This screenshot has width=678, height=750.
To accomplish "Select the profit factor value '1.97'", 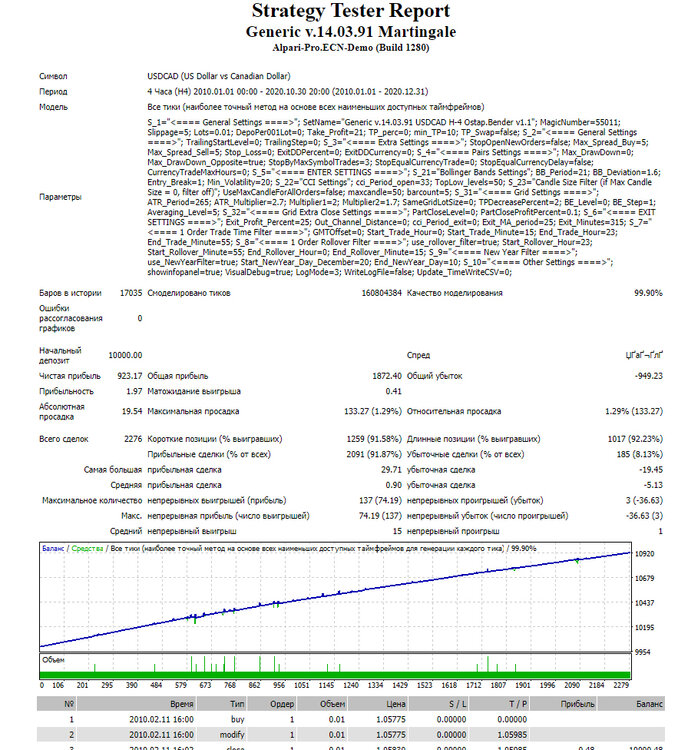I will pyautogui.click(x=134, y=391).
